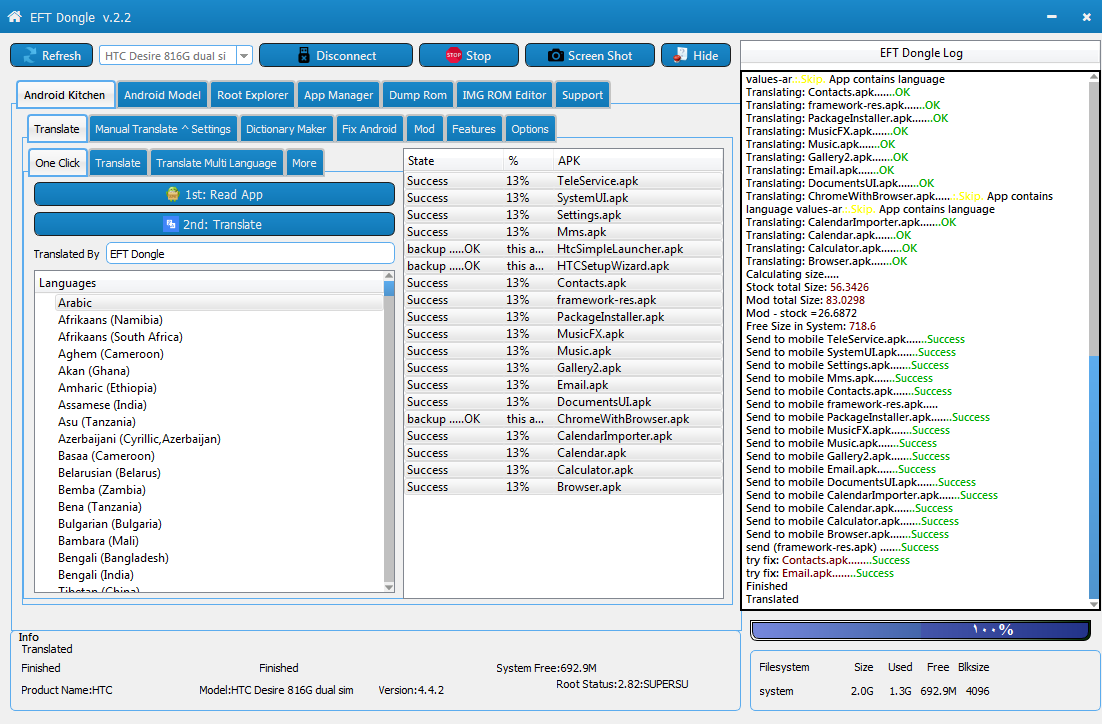
Task: Click the Translated By input field
Action: [x=250, y=254]
